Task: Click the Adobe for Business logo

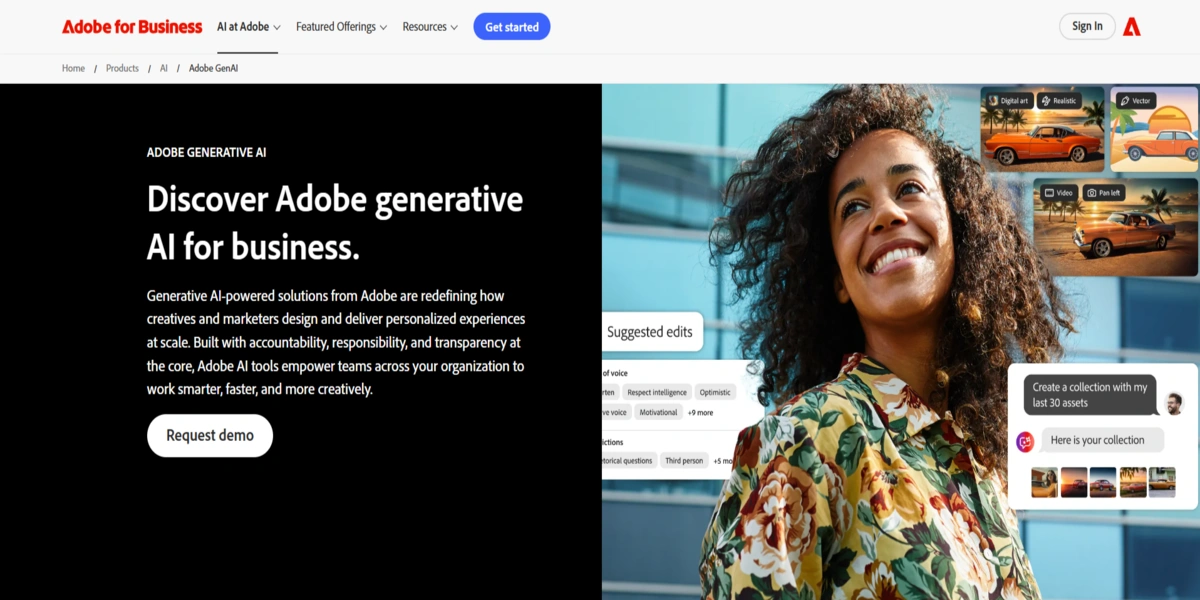Action: click(x=132, y=27)
